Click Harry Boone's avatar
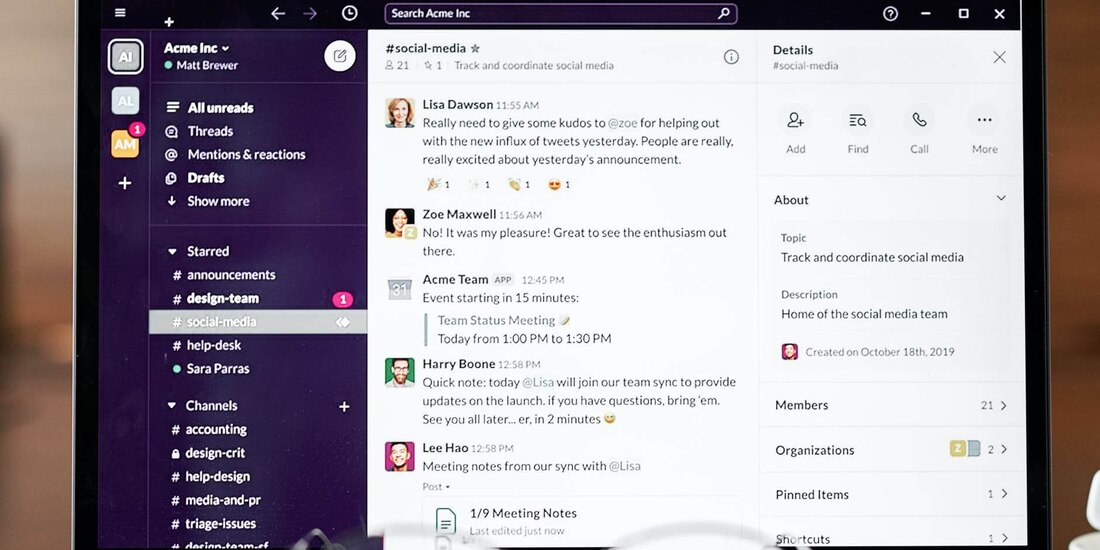This screenshot has width=1100, height=550. [400, 373]
